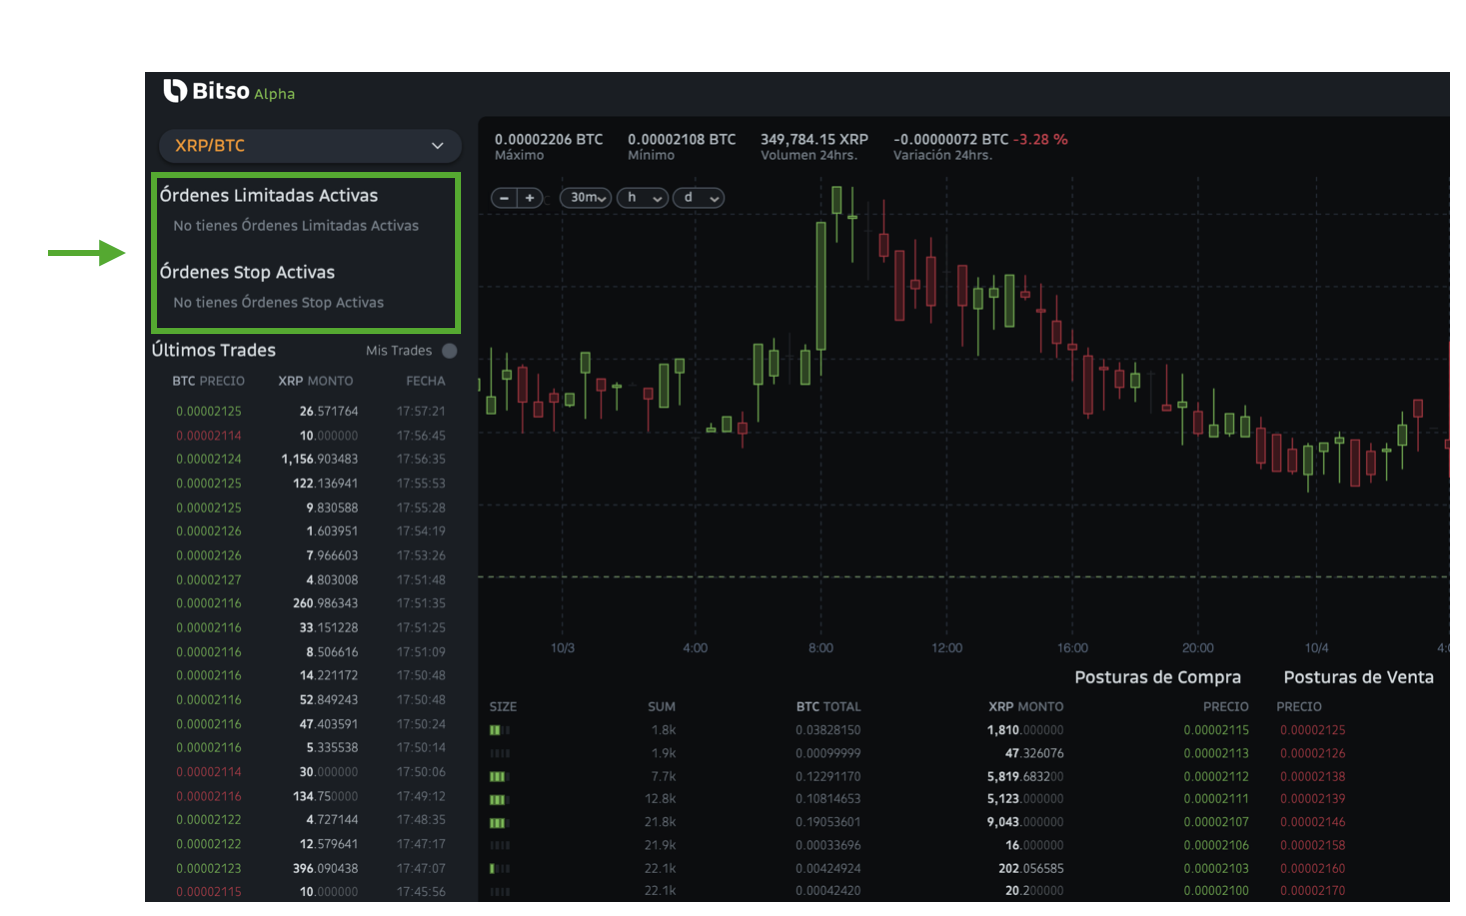Click the Órdenes Limitadas Activas header
The width and height of the screenshot is (1466, 916).
tap(270, 195)
